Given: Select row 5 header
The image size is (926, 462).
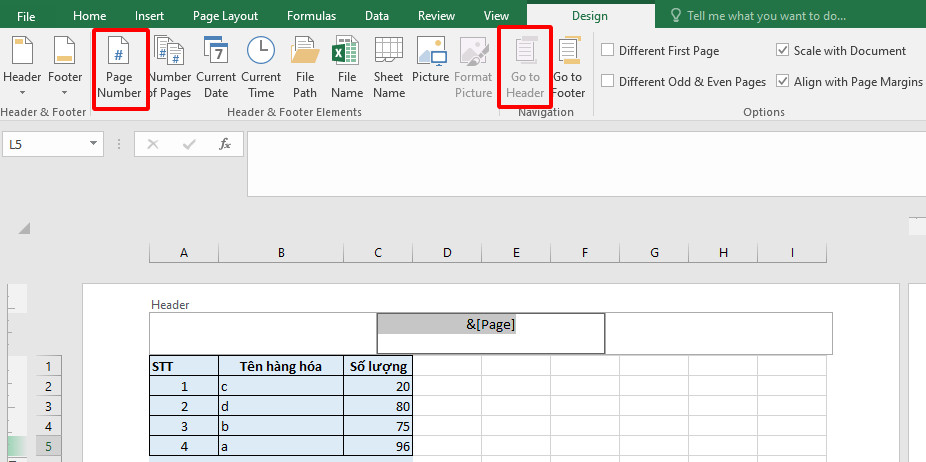Looking at the screenshot, I should point(48,447).
